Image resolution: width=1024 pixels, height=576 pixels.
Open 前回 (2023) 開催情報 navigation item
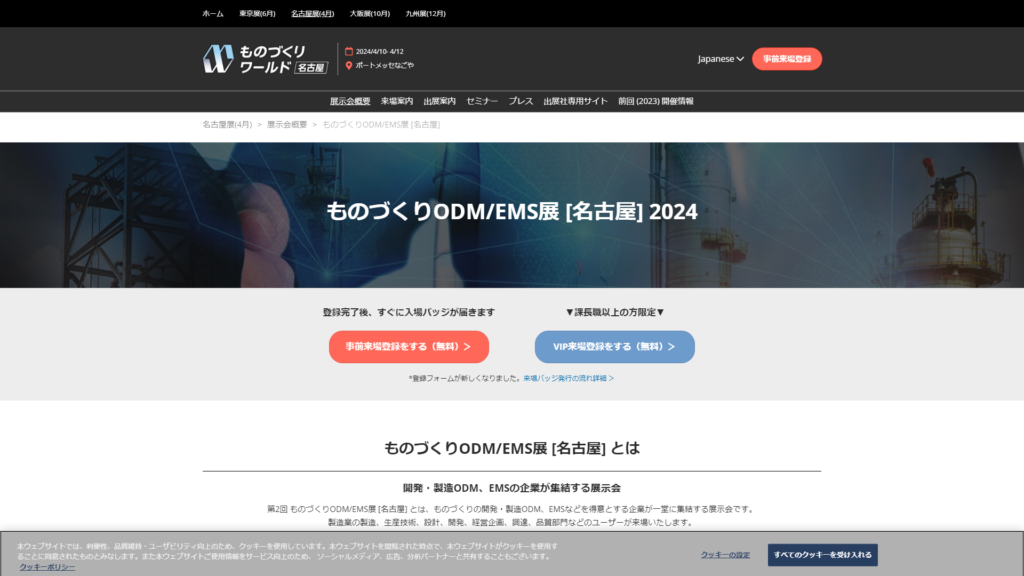coord(656,101)
